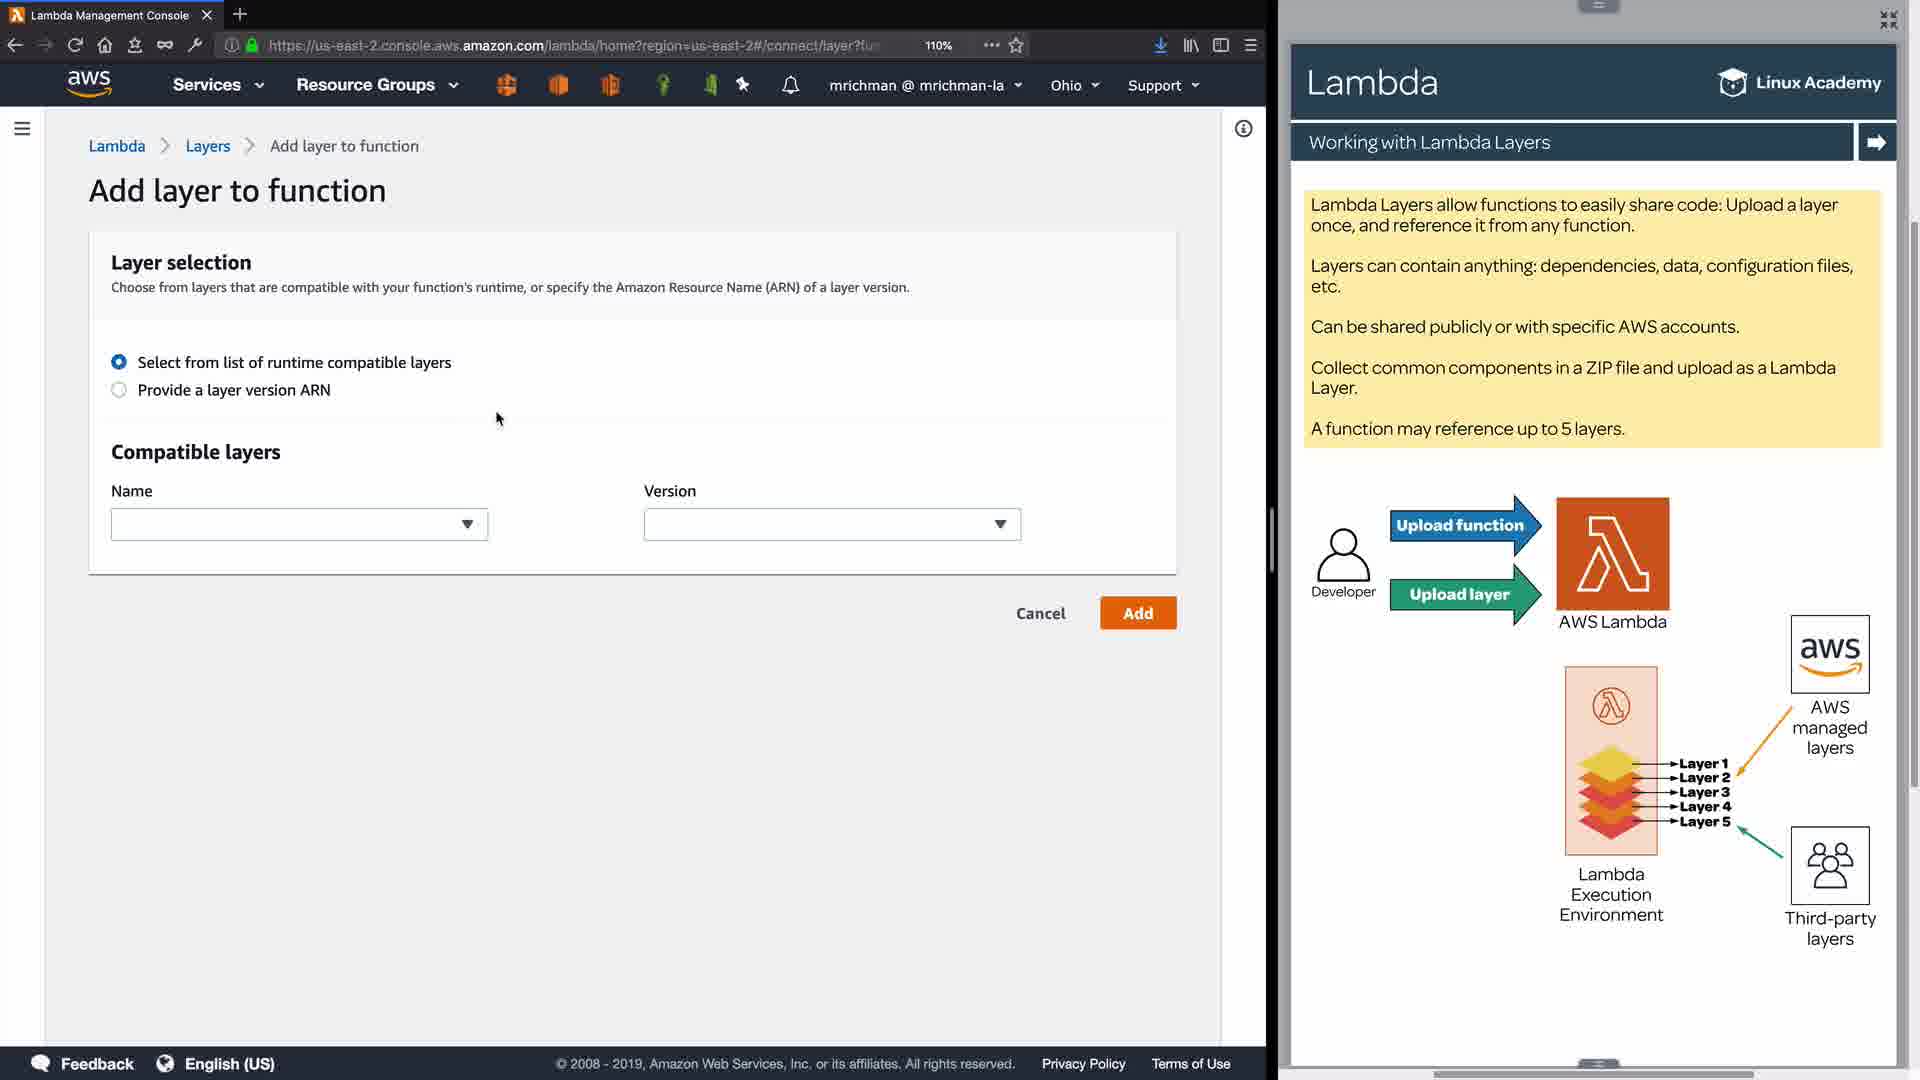
Task: Bookmark page with star icon
Action: tap(1016, 45)
